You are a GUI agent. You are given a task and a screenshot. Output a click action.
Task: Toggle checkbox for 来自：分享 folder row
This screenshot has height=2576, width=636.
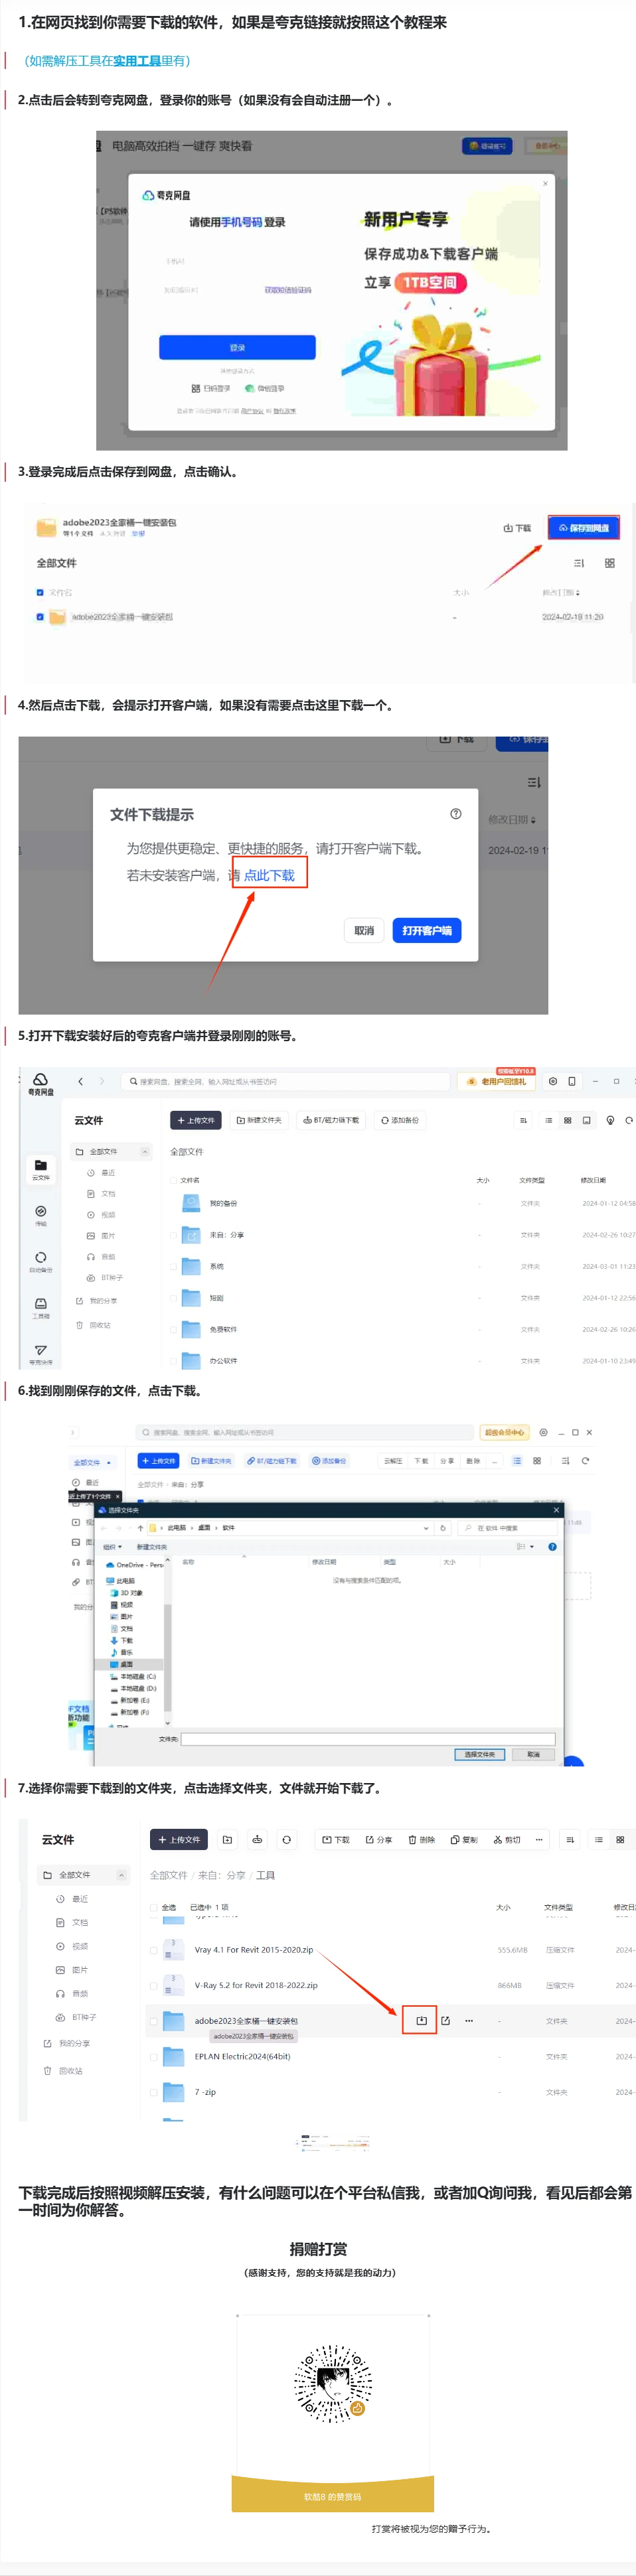[173, 1234]
